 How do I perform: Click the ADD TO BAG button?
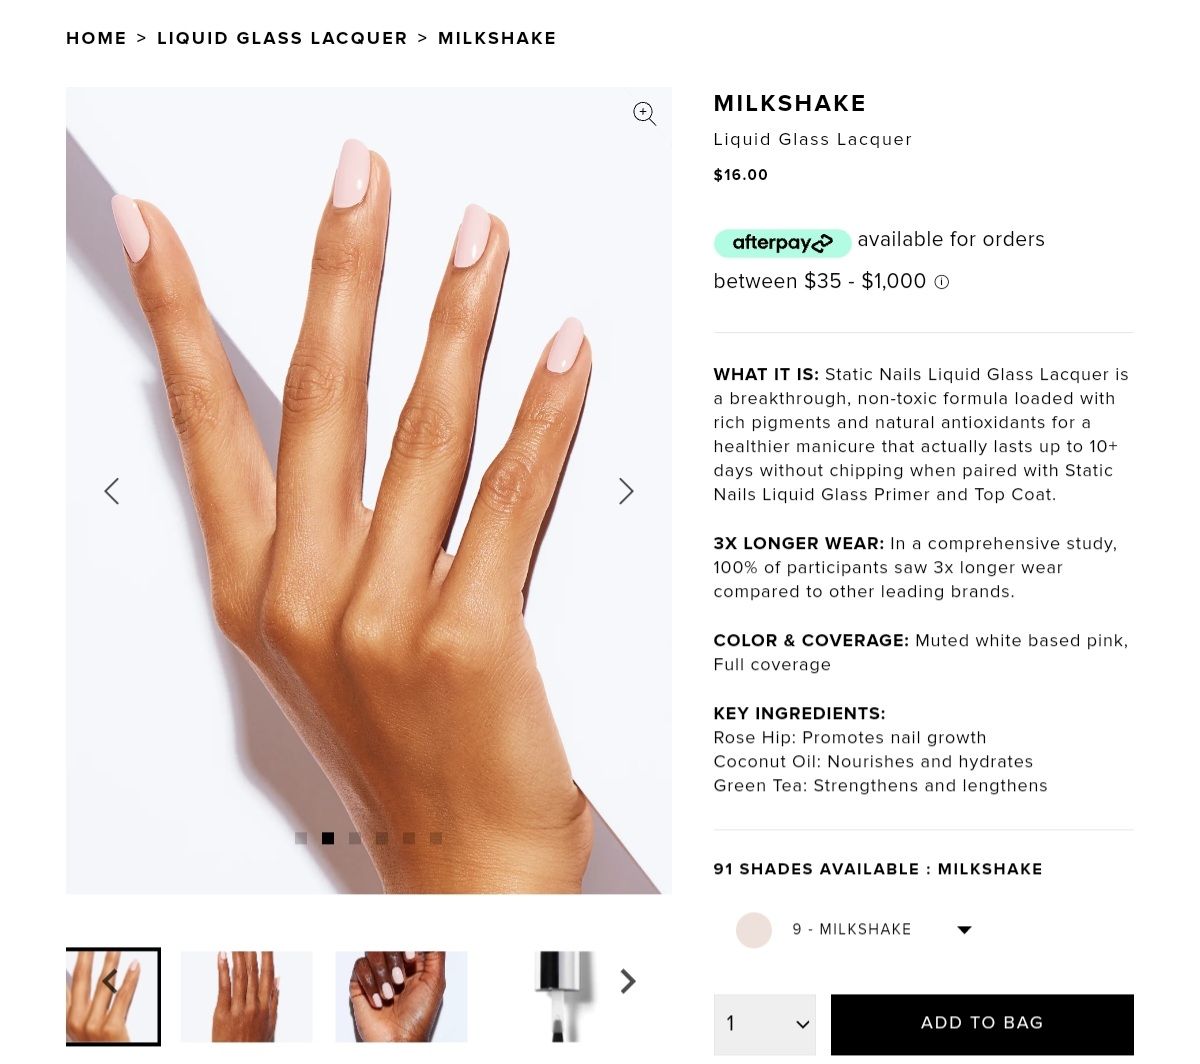982,1023
